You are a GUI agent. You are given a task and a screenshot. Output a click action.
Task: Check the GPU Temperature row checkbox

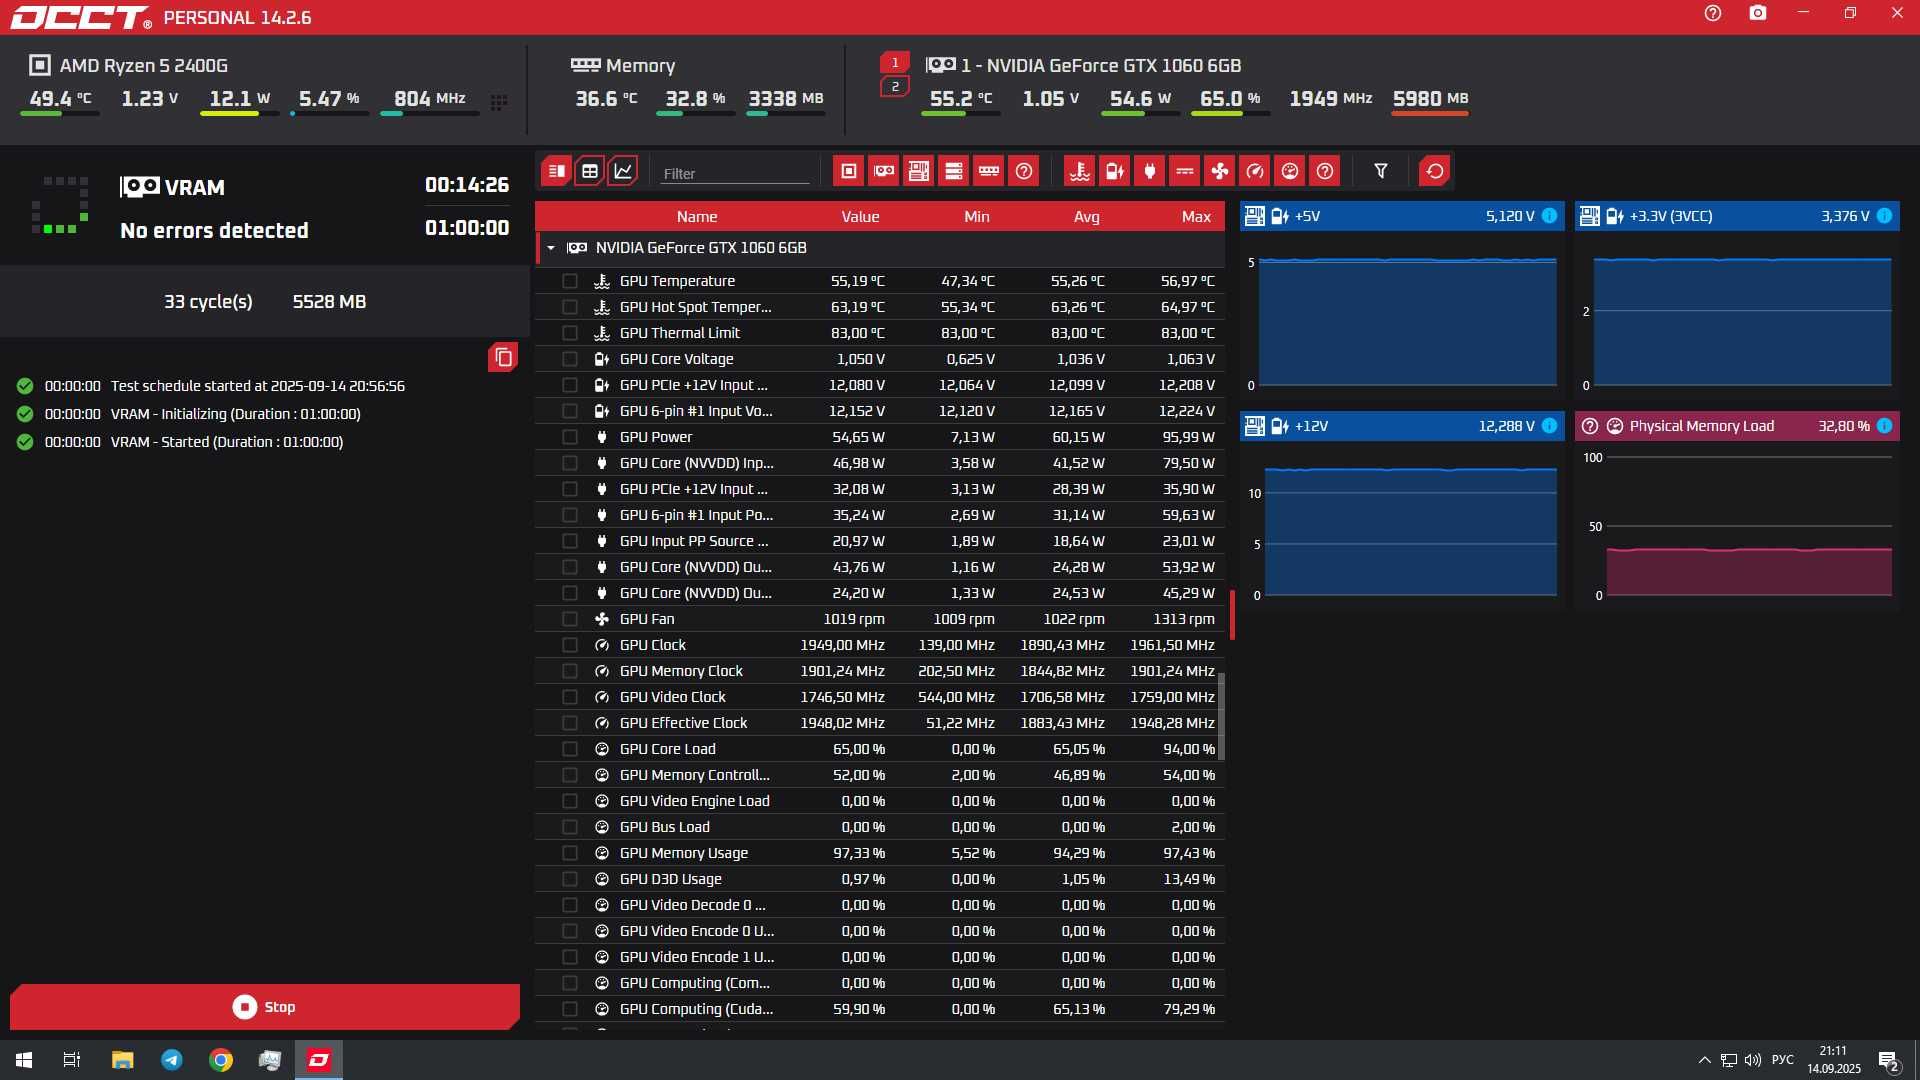pyautogui.click(x=570, y=281)
